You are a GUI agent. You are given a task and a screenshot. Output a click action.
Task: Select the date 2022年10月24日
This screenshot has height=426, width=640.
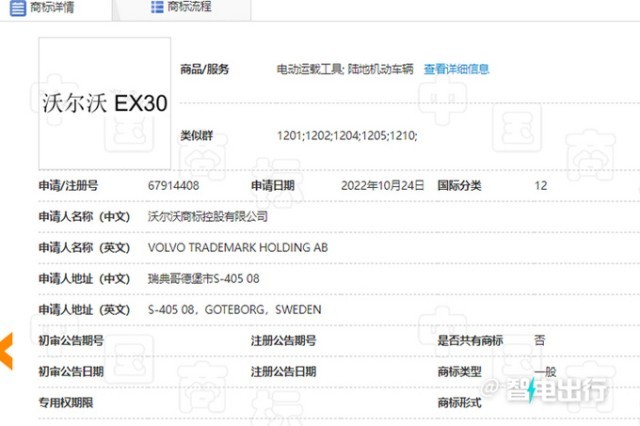[x=382, y=186]
